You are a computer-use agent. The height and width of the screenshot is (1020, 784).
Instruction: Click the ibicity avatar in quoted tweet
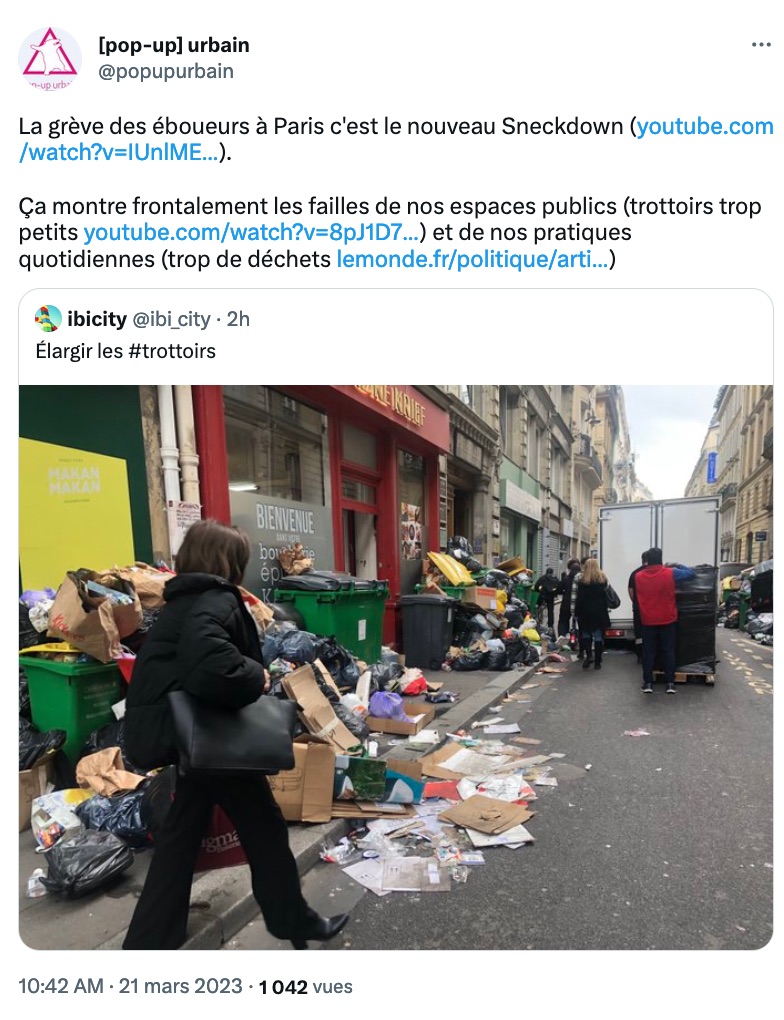[x=48, y=318]
